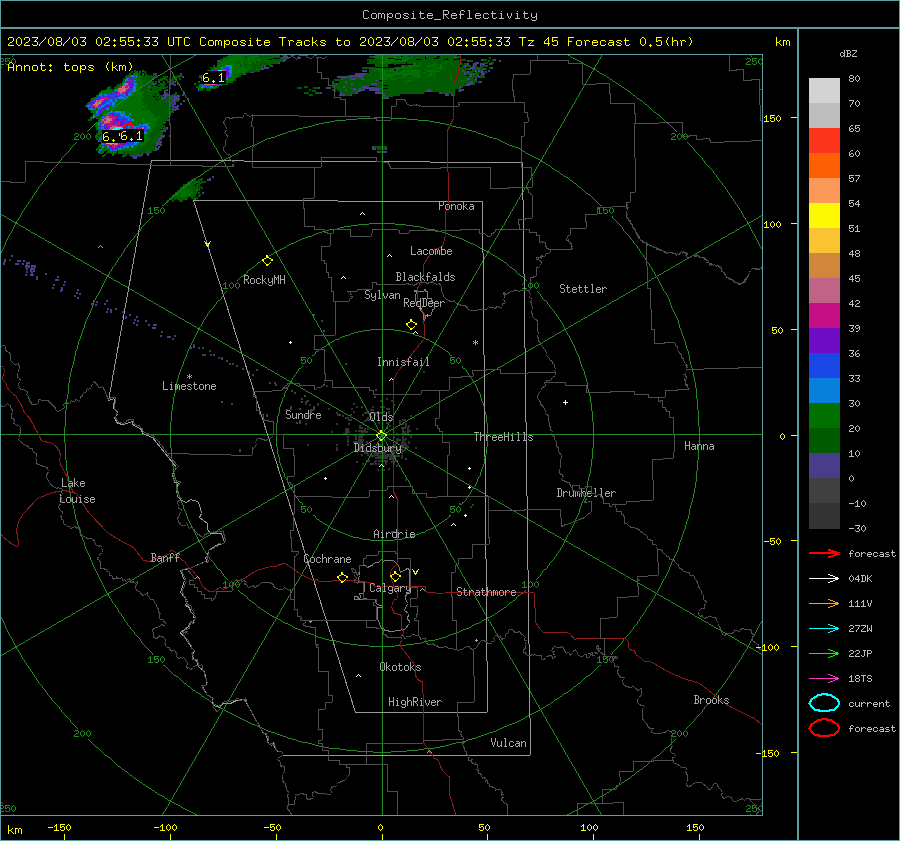The height and width of the screenshot is (841, 900).
Task: Click the HighRiver city label
Action: 415,702
